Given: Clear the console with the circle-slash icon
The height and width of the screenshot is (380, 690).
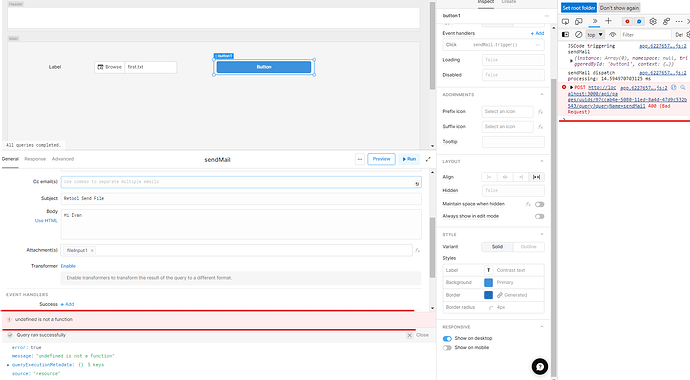Looking at the screenshot, I should click(x=579, y=34).
